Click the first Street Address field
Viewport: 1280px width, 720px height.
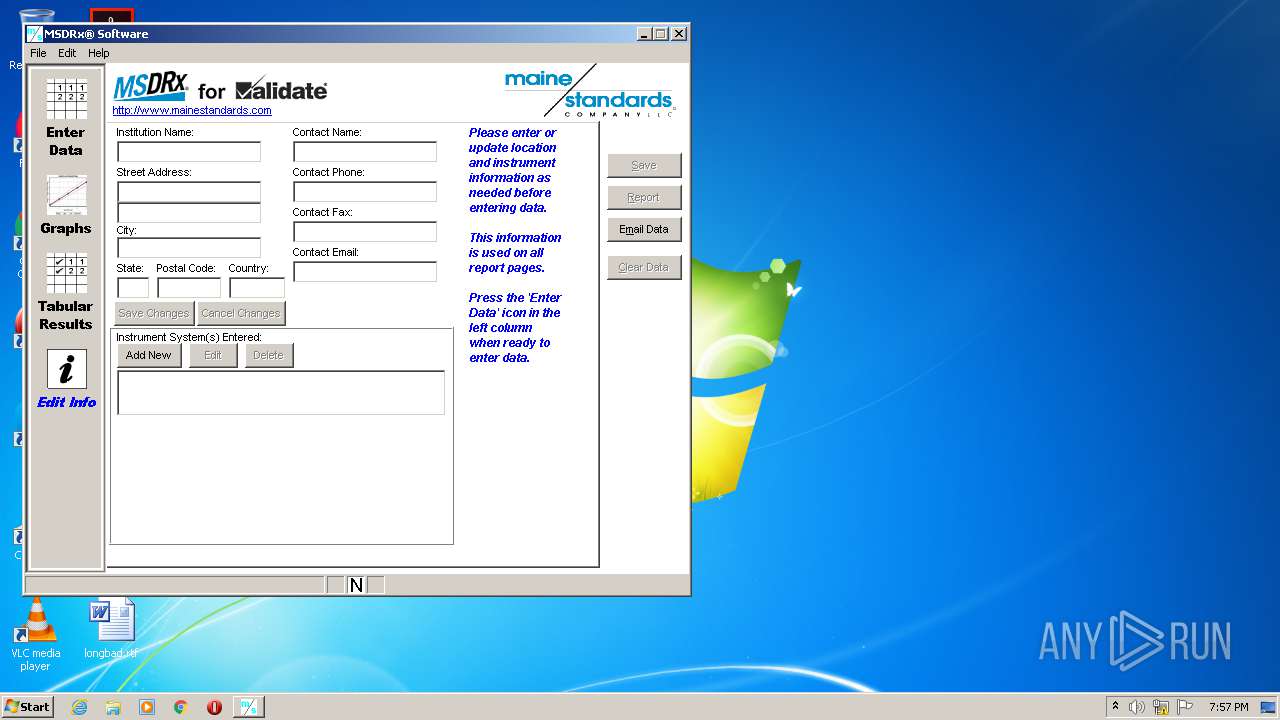[x=189, y=192]
